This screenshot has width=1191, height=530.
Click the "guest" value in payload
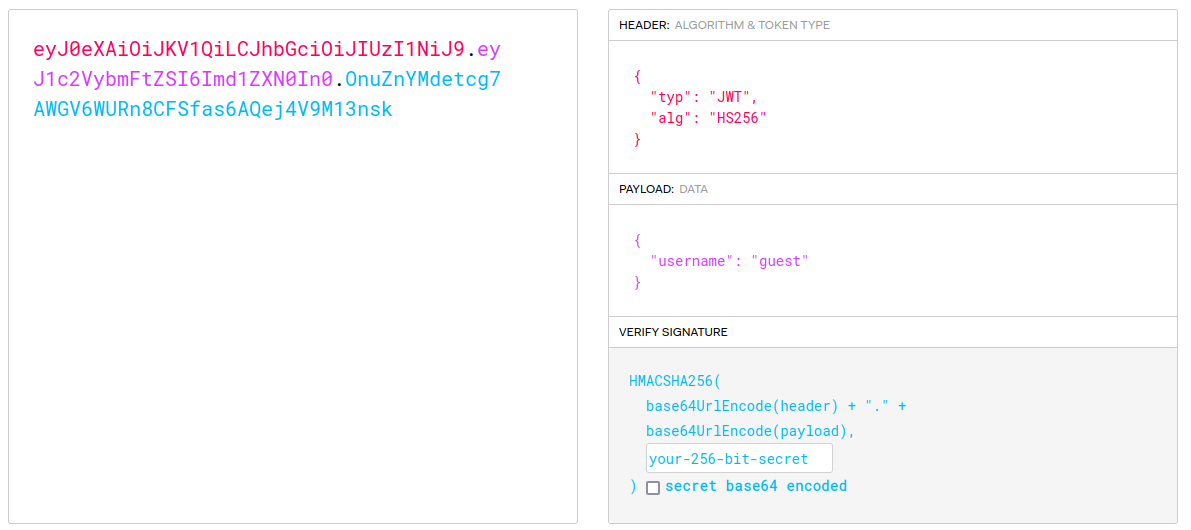[x=779, y=261]
